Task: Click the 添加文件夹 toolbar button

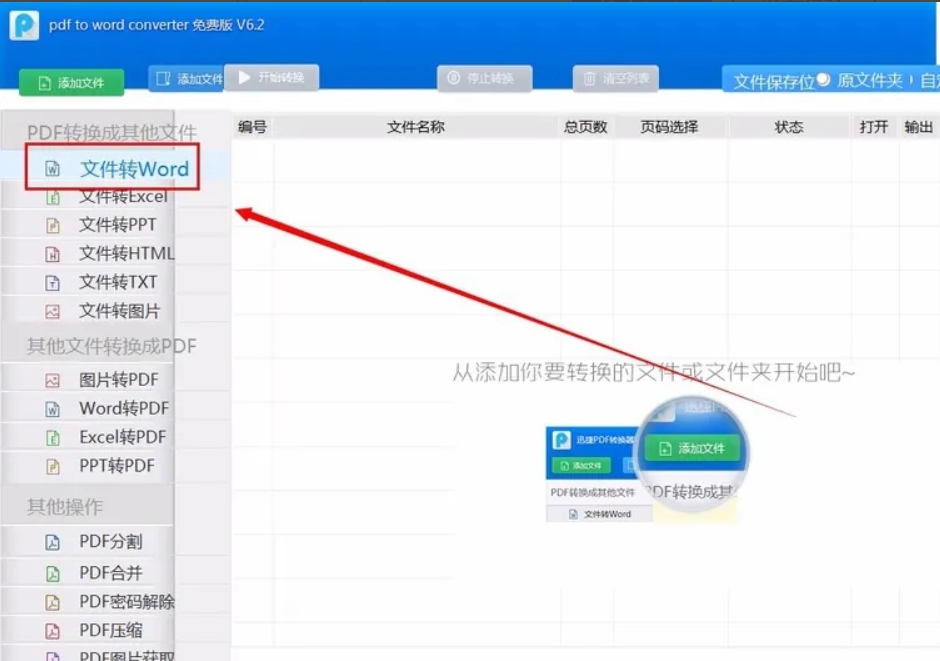Action: tap(187, 79)
